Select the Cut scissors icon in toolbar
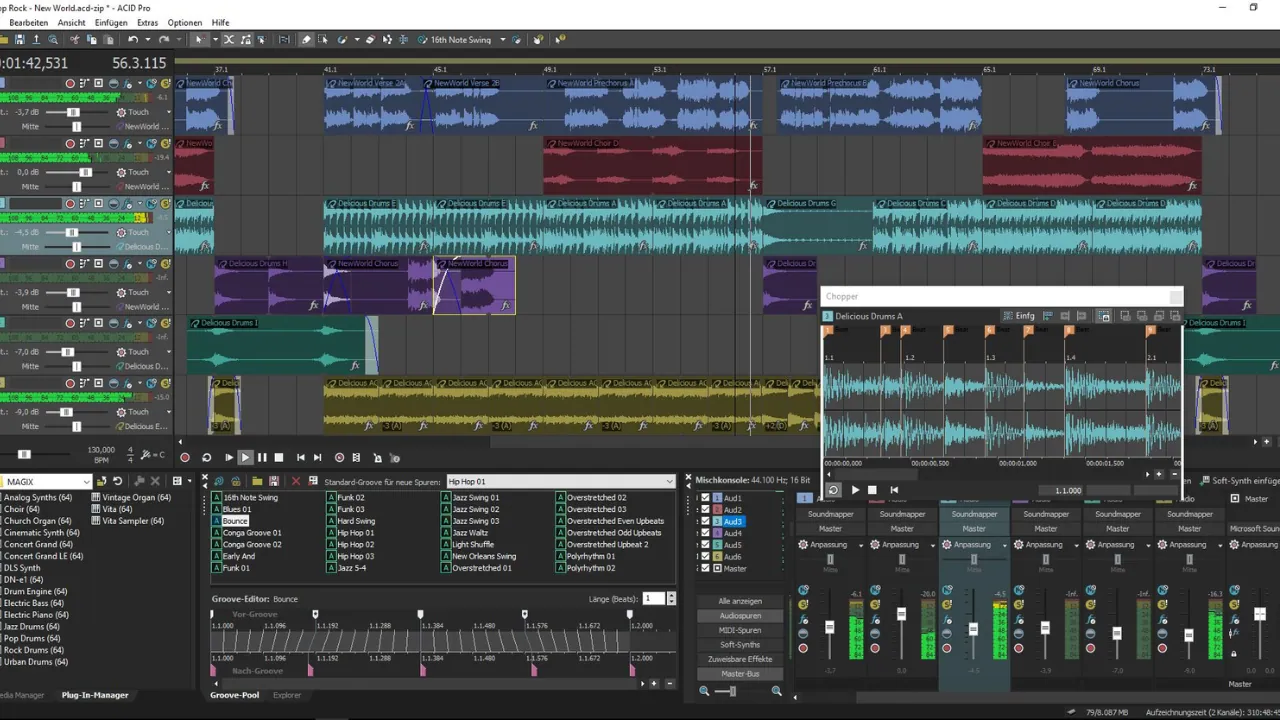Viewport: 1280px width, 720px height. click(x=74, y=40)
